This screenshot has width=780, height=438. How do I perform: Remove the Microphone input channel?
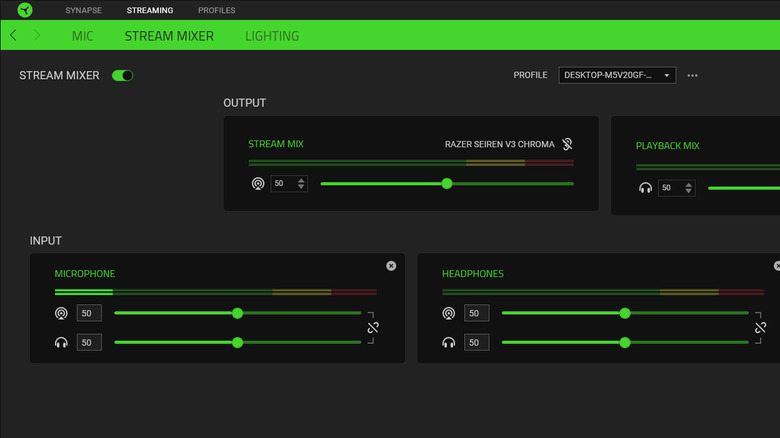[x=391, y=266]
